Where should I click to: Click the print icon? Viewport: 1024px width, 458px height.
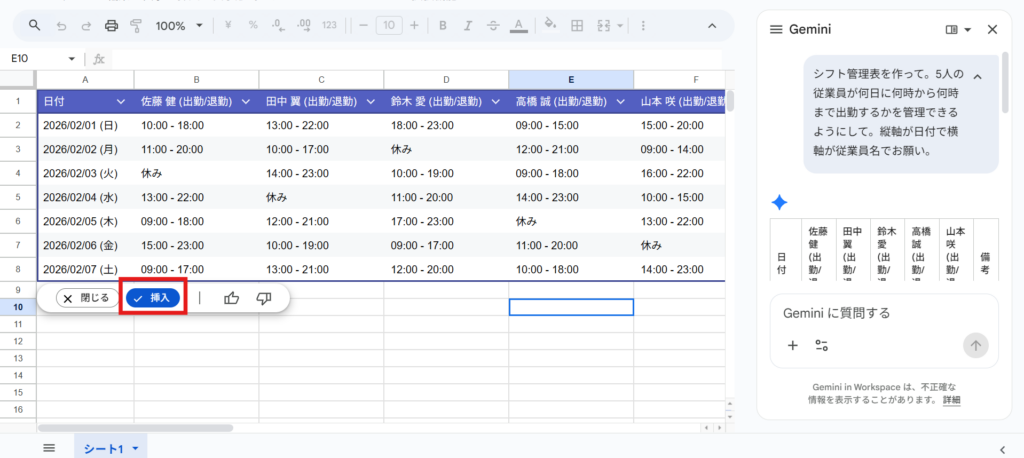coord(112,25)
